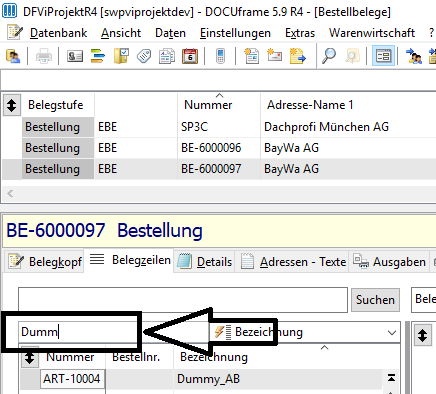
Task: Click the wide search field left of Suchen
Action: click(x=183, y=300)
